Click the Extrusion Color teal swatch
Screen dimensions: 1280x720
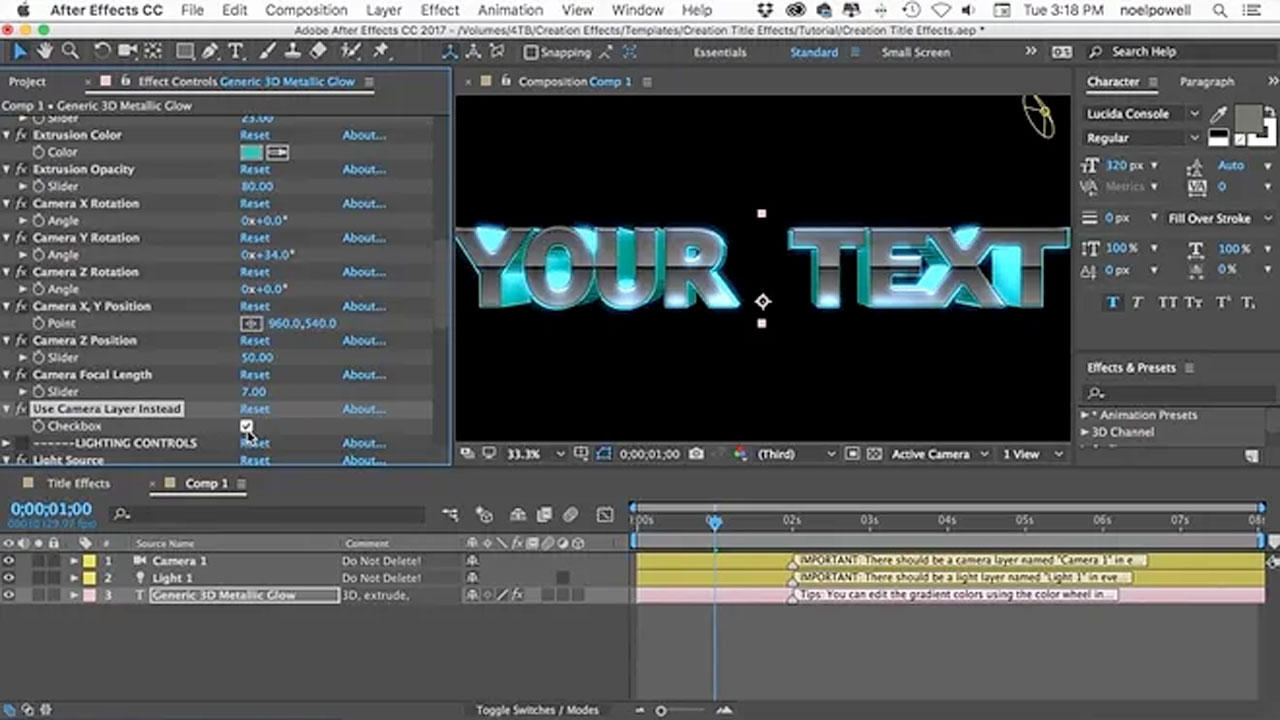coord(251,152)
